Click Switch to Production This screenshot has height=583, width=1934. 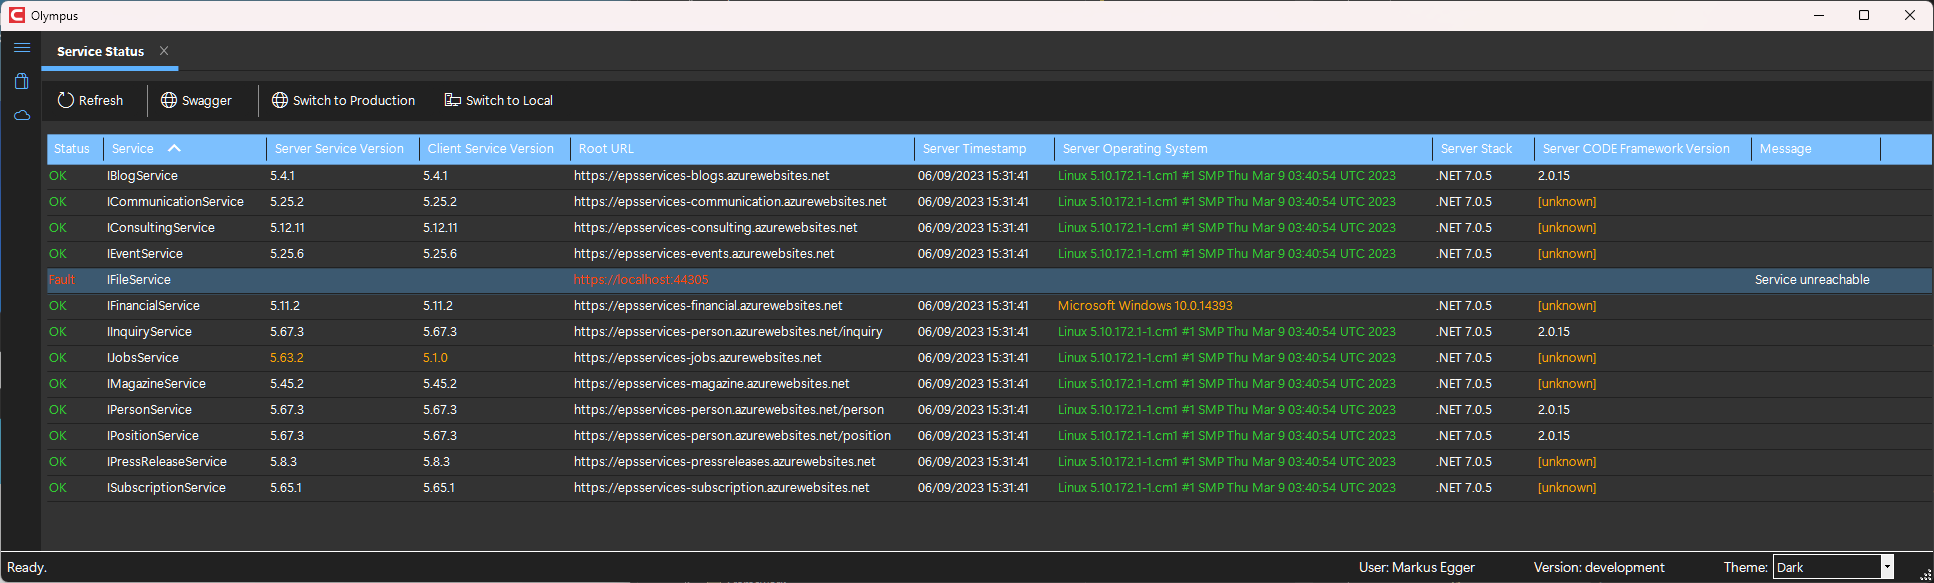point(343,100)
